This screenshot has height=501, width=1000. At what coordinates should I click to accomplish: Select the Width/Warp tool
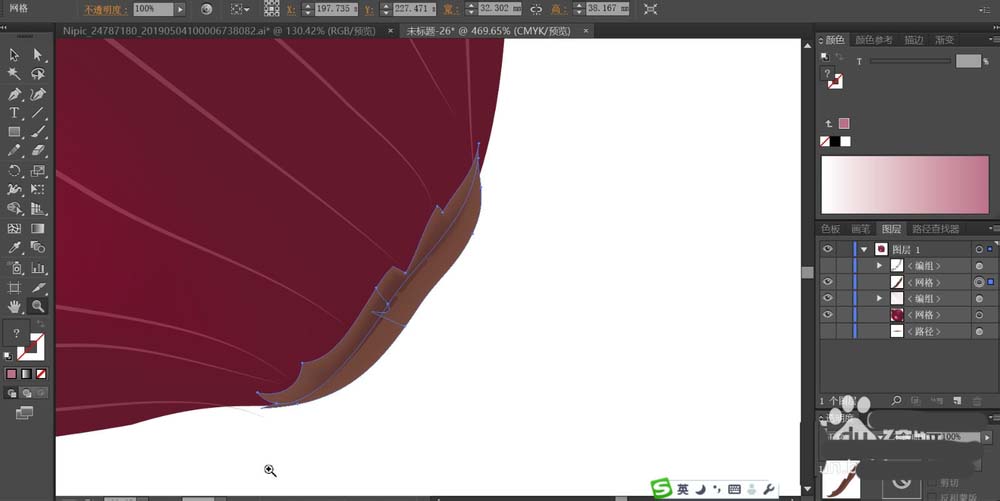[x=14, y=189]
